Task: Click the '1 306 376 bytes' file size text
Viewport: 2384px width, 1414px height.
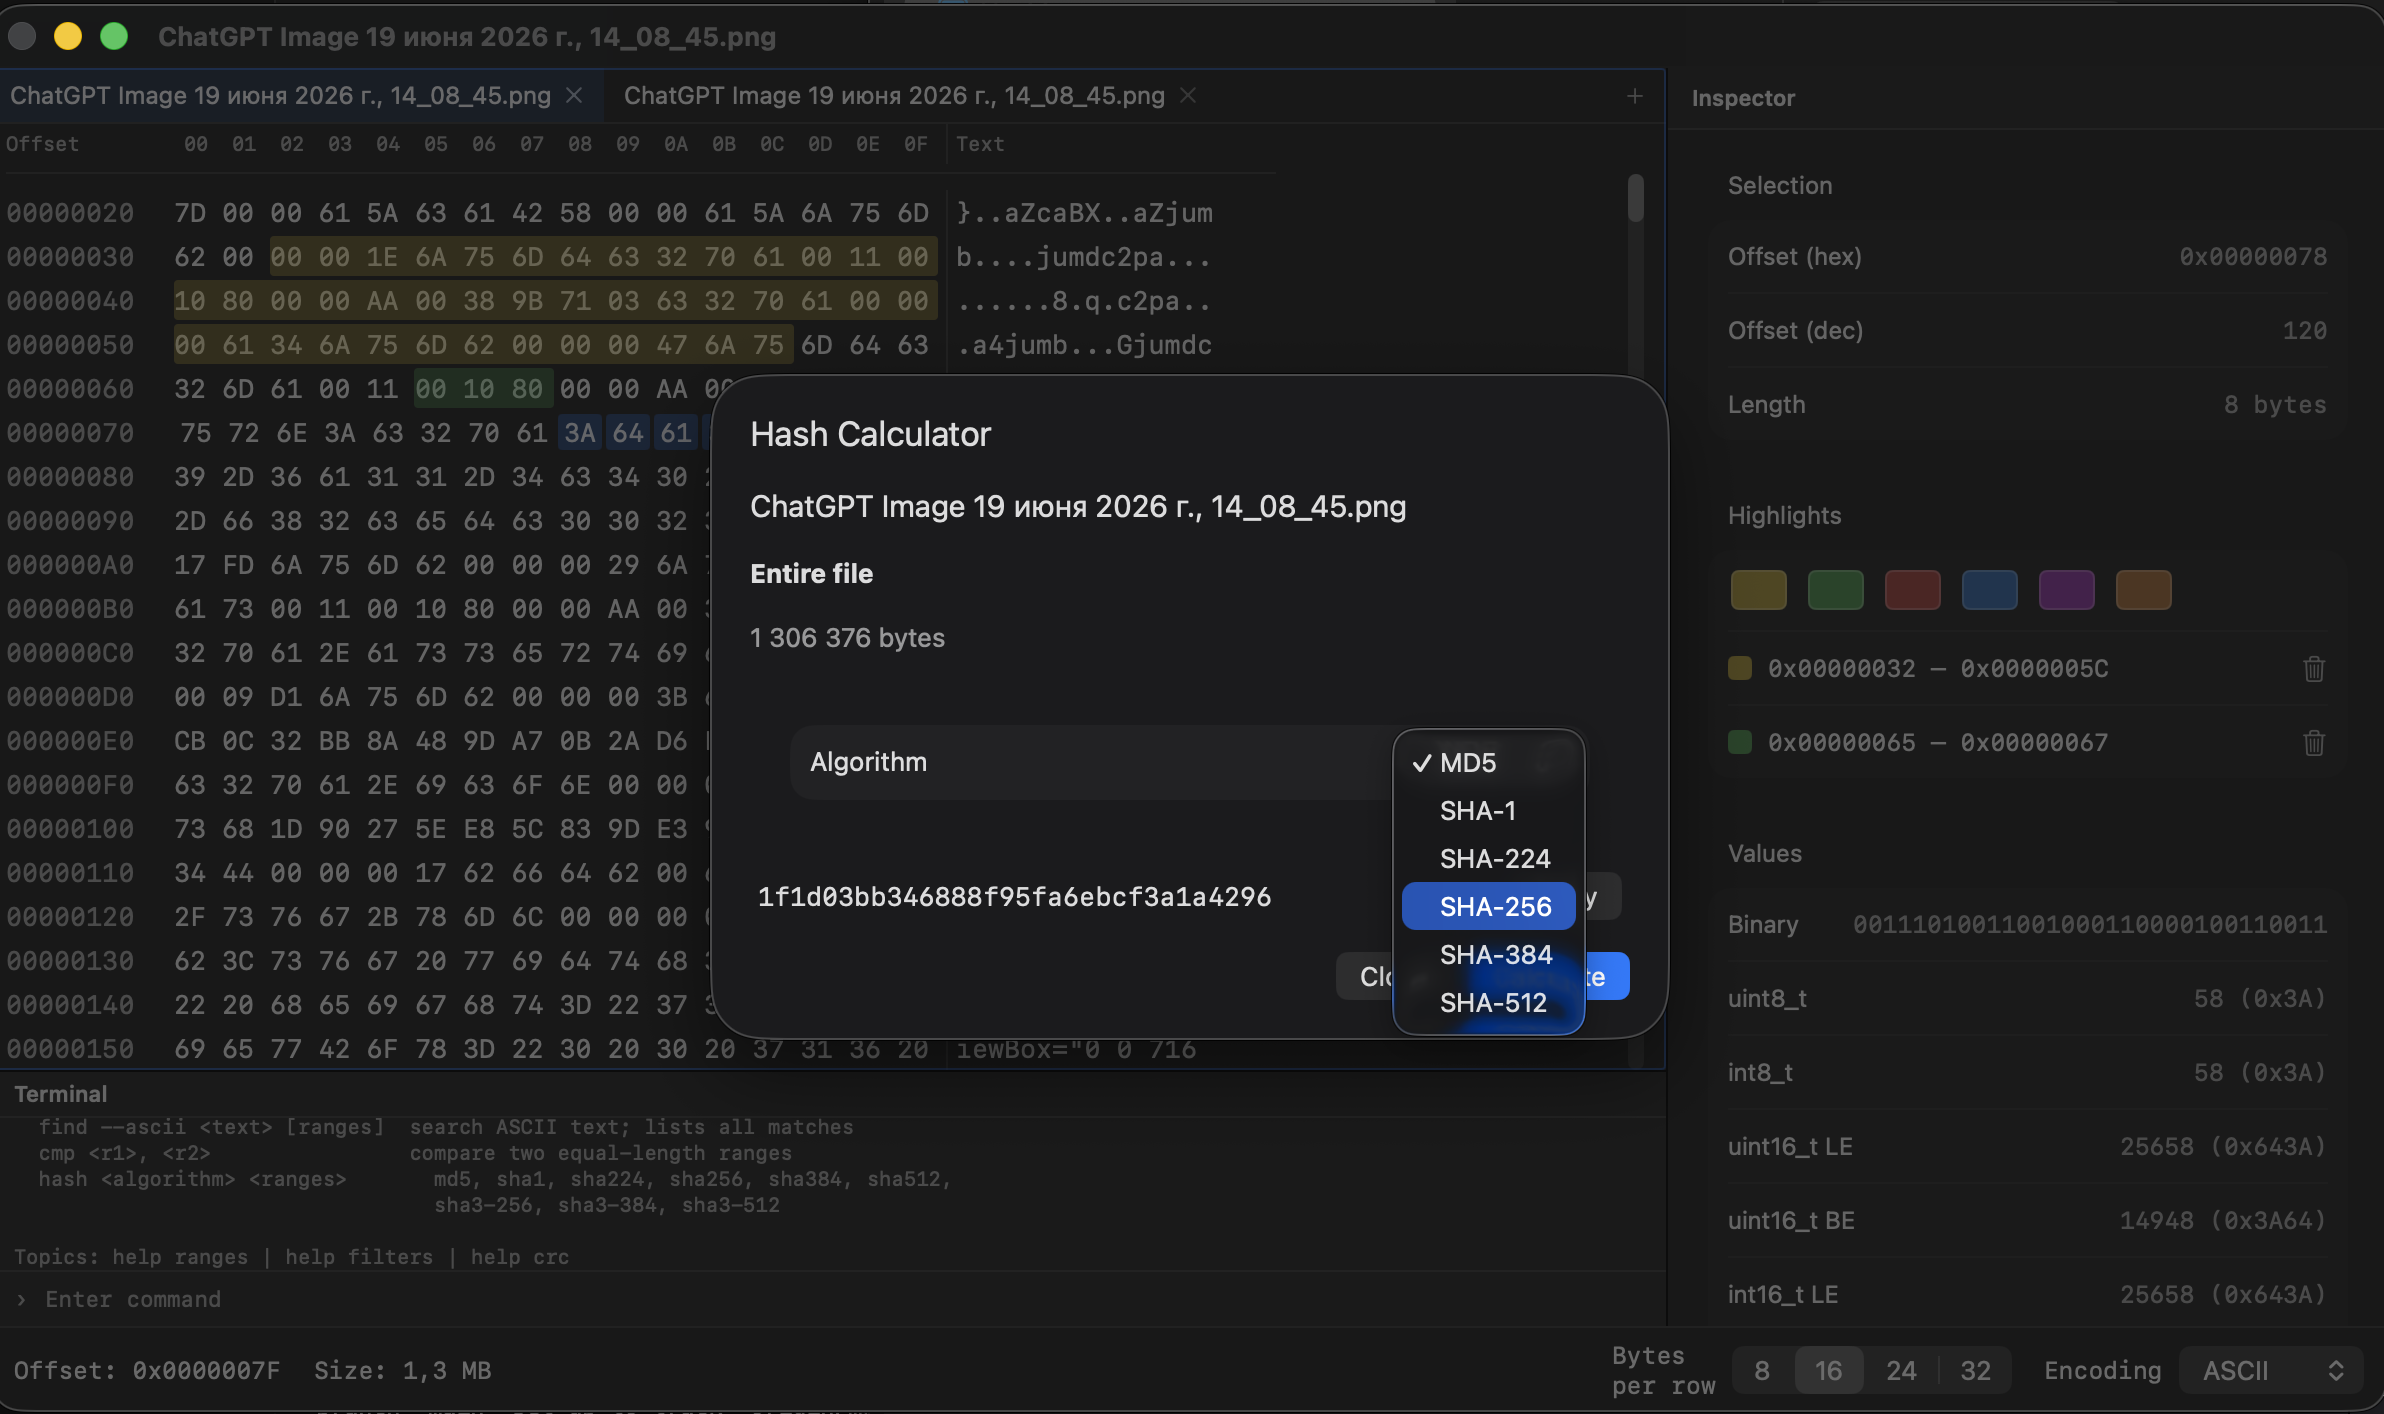Action: (847, 638)
